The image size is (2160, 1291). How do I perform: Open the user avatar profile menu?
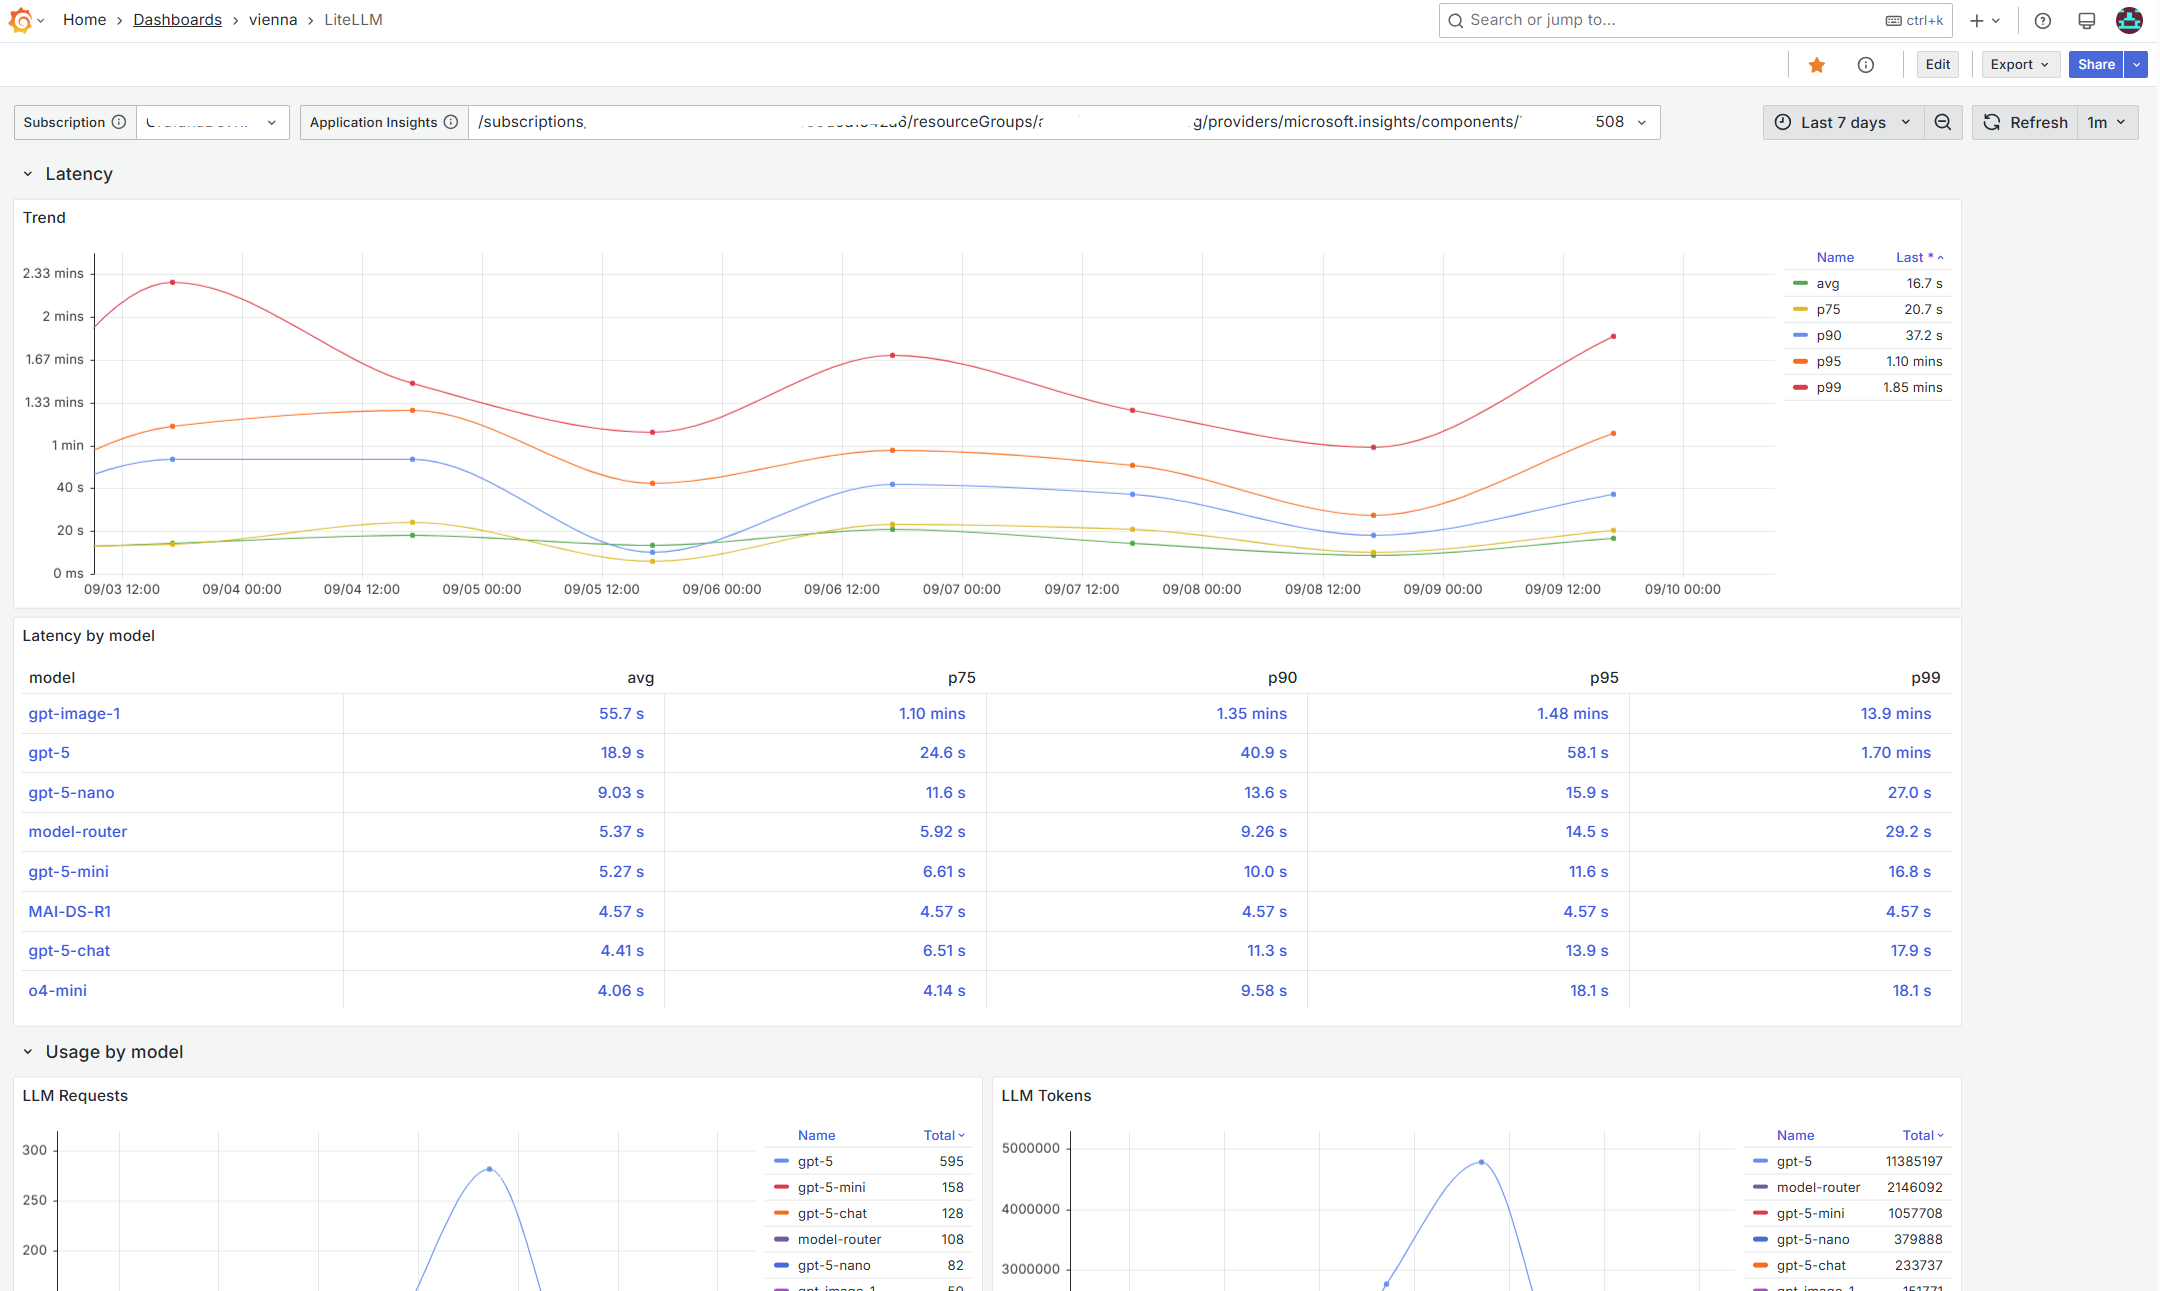2129,20
